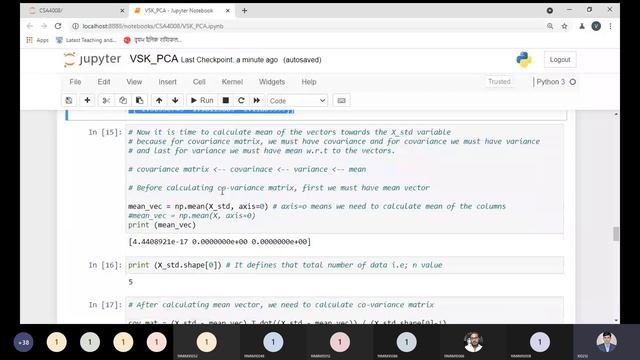Open the Widgets menu
Viewport: 640px width, 360px height.
click(x=272, y=82)
